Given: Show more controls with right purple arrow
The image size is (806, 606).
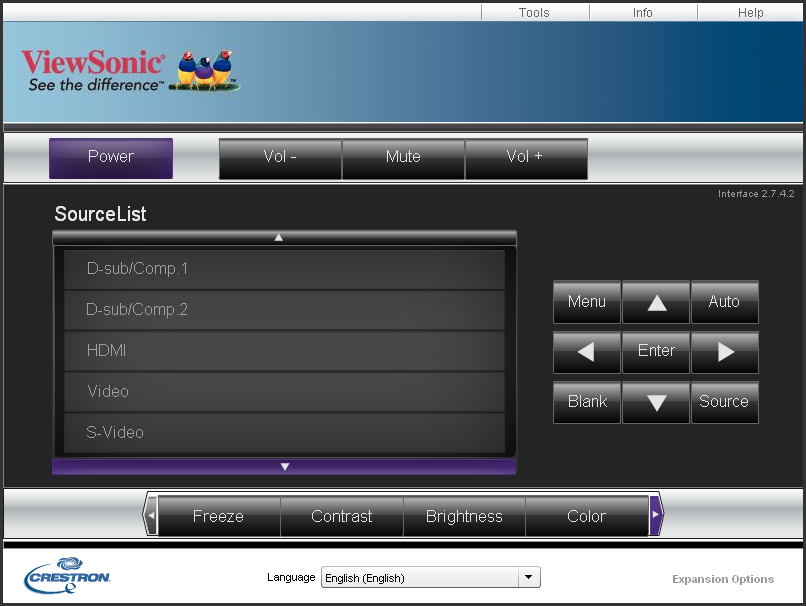Looking at the screenshot, I should 656,515.
